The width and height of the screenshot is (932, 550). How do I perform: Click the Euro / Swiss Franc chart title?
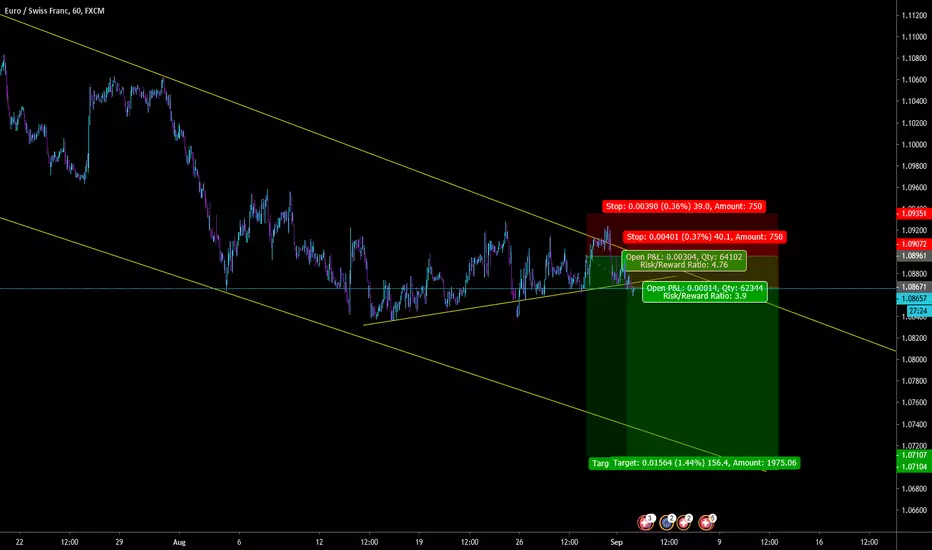[54, 11]
